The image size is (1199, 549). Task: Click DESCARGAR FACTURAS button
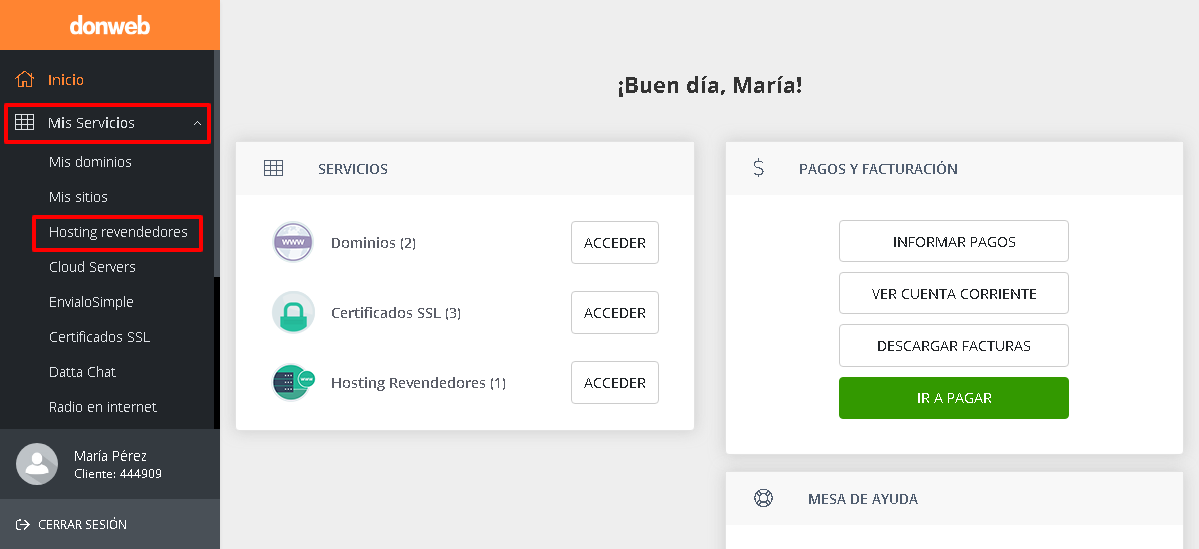[954, 346]
